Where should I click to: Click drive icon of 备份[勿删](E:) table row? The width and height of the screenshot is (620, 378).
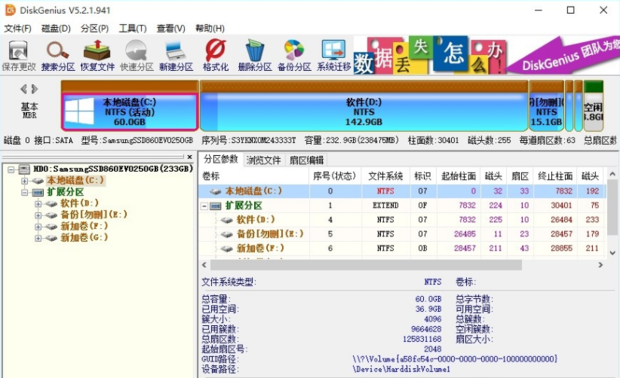[x=227, y=234]
